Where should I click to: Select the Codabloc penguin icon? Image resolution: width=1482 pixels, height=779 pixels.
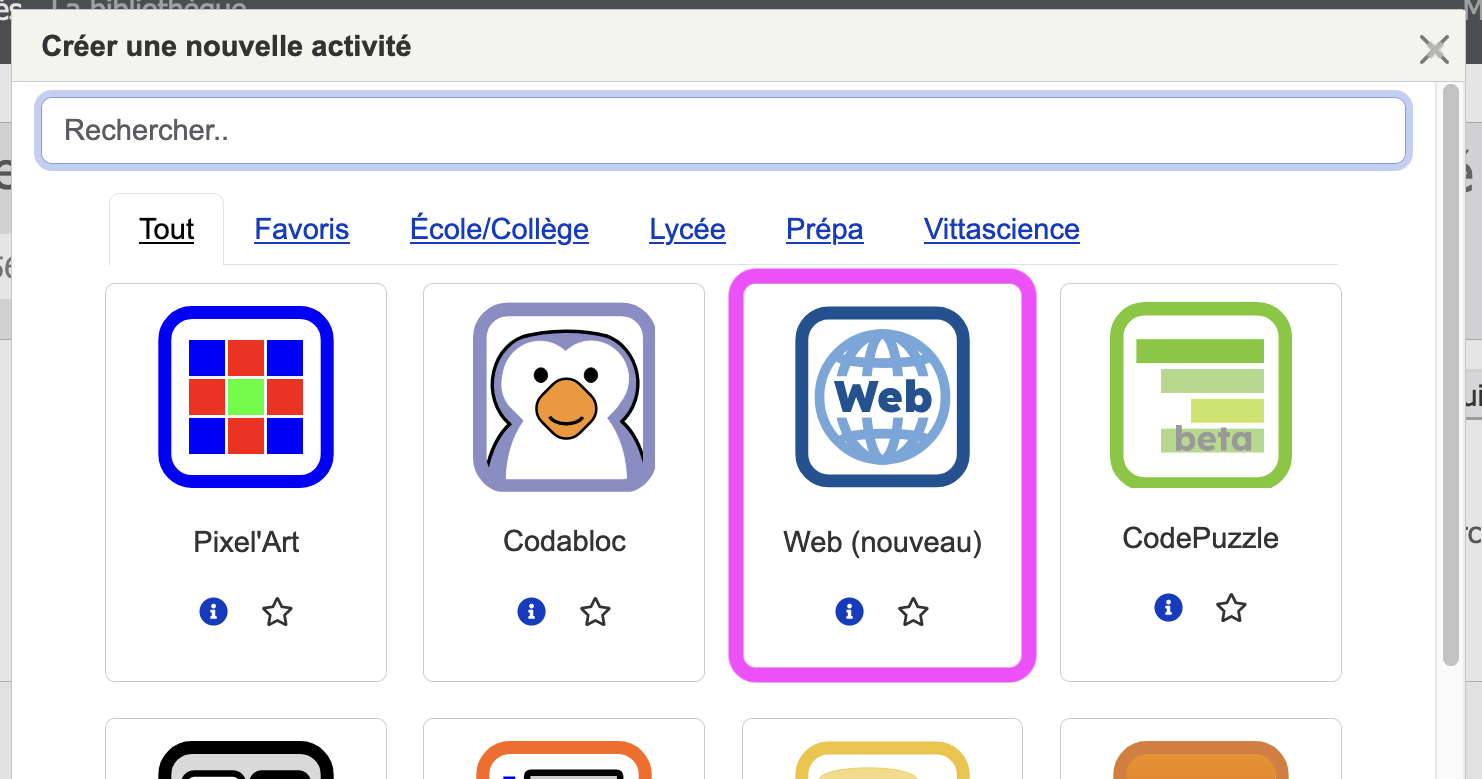click(x=564, y=397)
